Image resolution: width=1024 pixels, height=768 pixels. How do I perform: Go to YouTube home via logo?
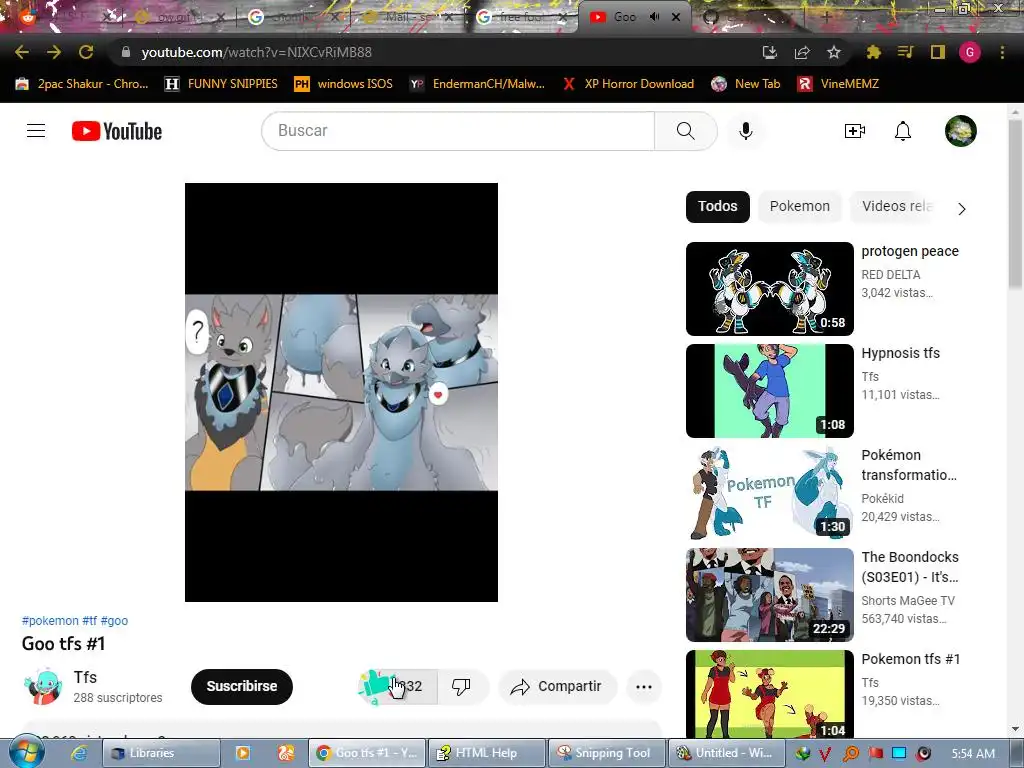coord(117,131)
